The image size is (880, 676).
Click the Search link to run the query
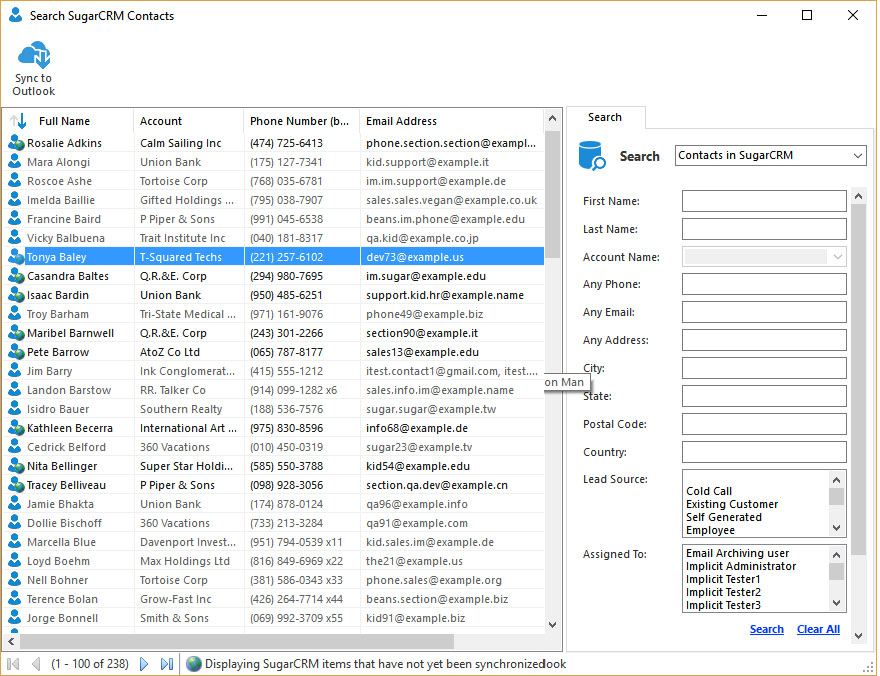click(x=766, y=629)
